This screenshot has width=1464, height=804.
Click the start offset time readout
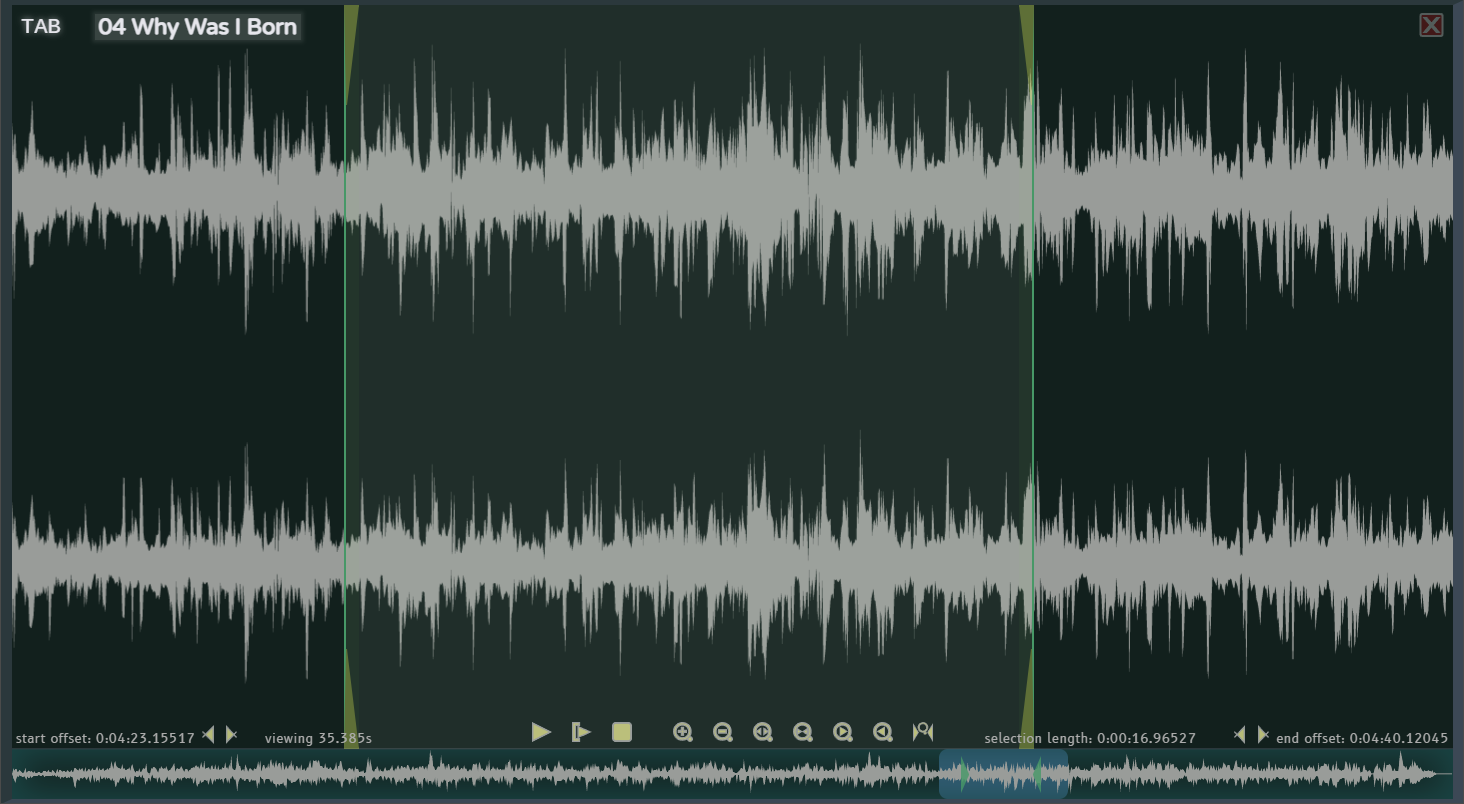105,738
